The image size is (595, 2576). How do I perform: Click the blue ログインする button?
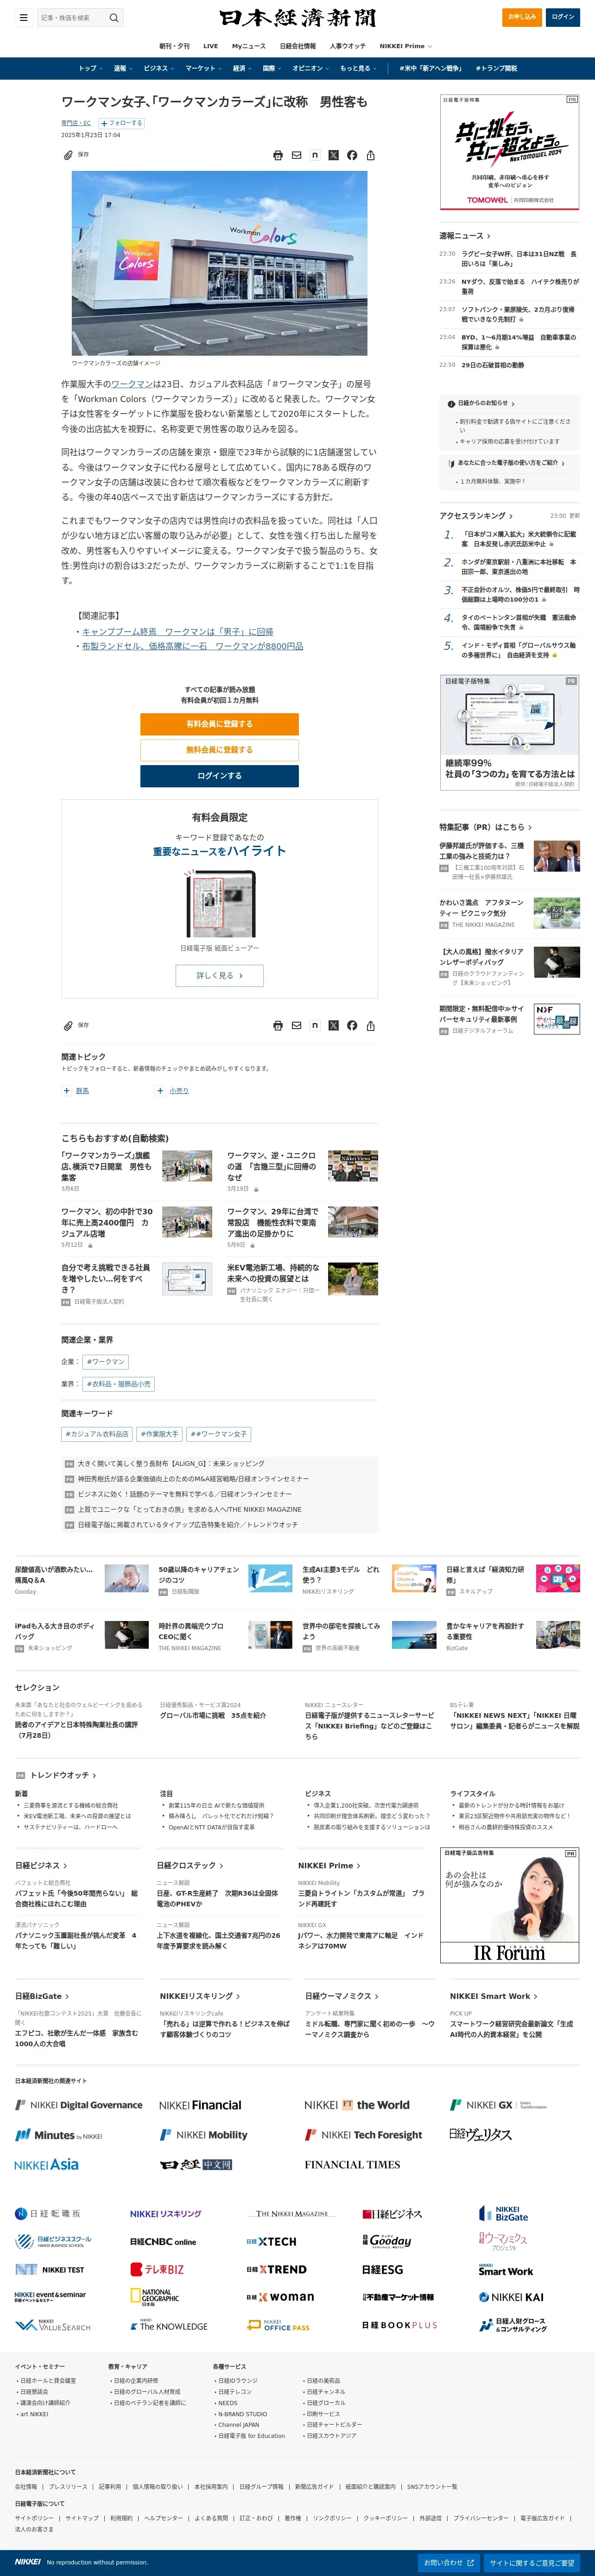pyautogui.click(x=219, y=776)
